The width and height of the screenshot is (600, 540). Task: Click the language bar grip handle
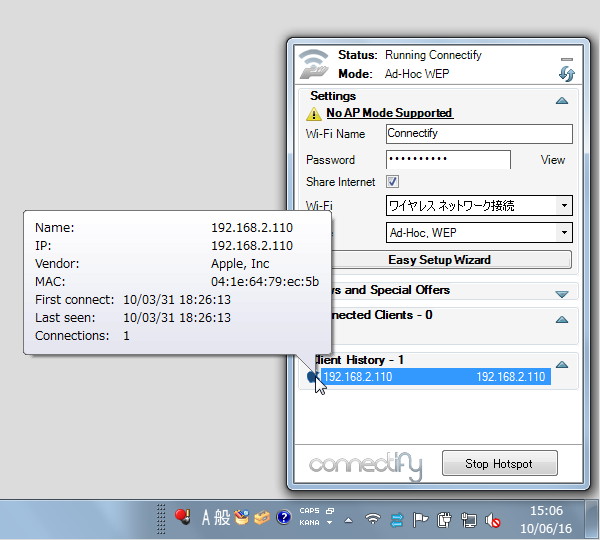[161, 519]
